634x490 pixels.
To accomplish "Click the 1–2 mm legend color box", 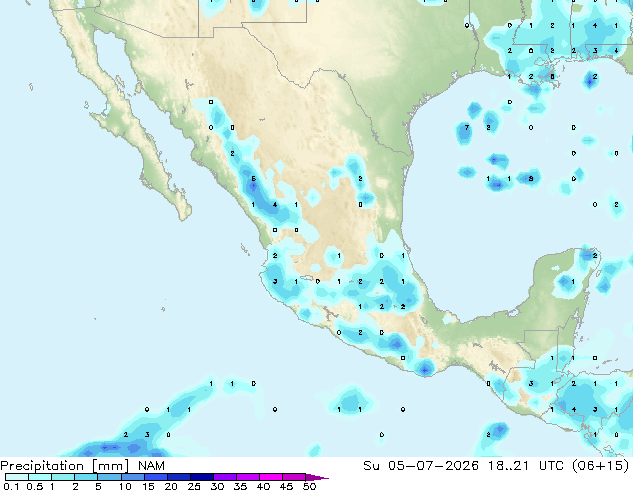I will 63,477.
